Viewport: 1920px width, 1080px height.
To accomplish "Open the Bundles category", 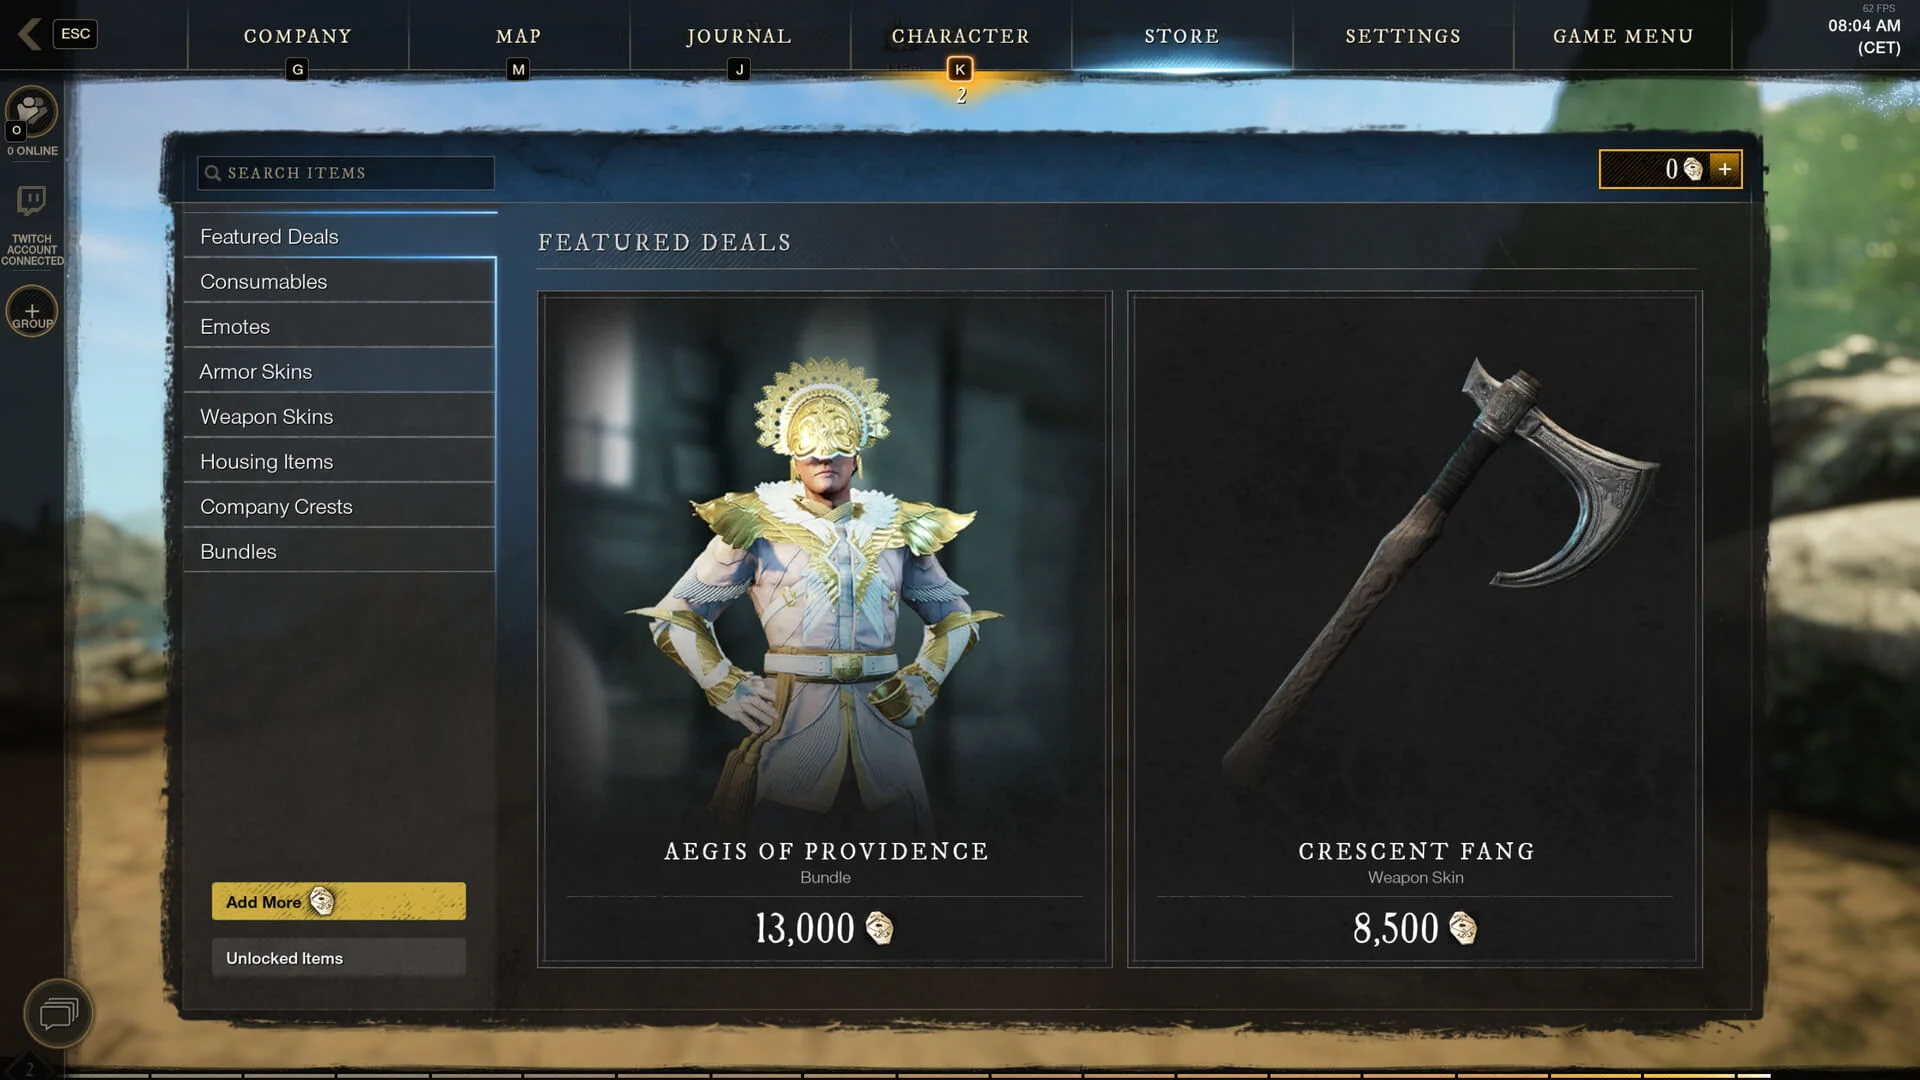I will click(339, 552).
